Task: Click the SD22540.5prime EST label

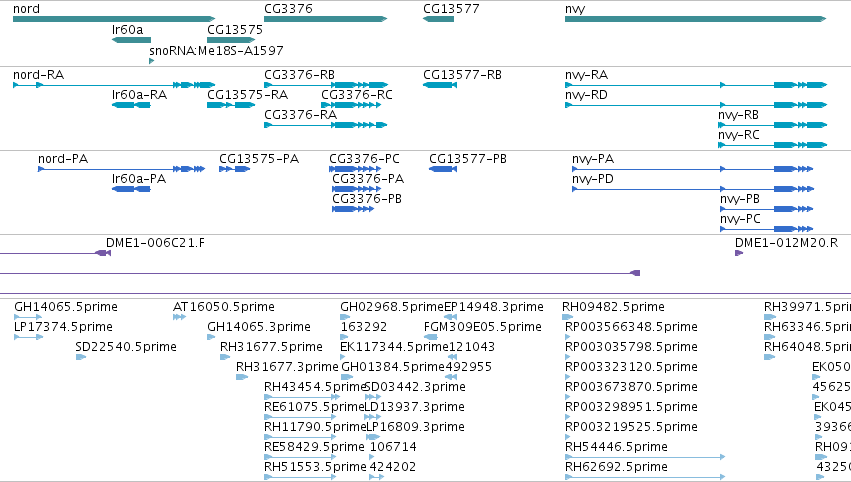Action: tap(126, 347)
